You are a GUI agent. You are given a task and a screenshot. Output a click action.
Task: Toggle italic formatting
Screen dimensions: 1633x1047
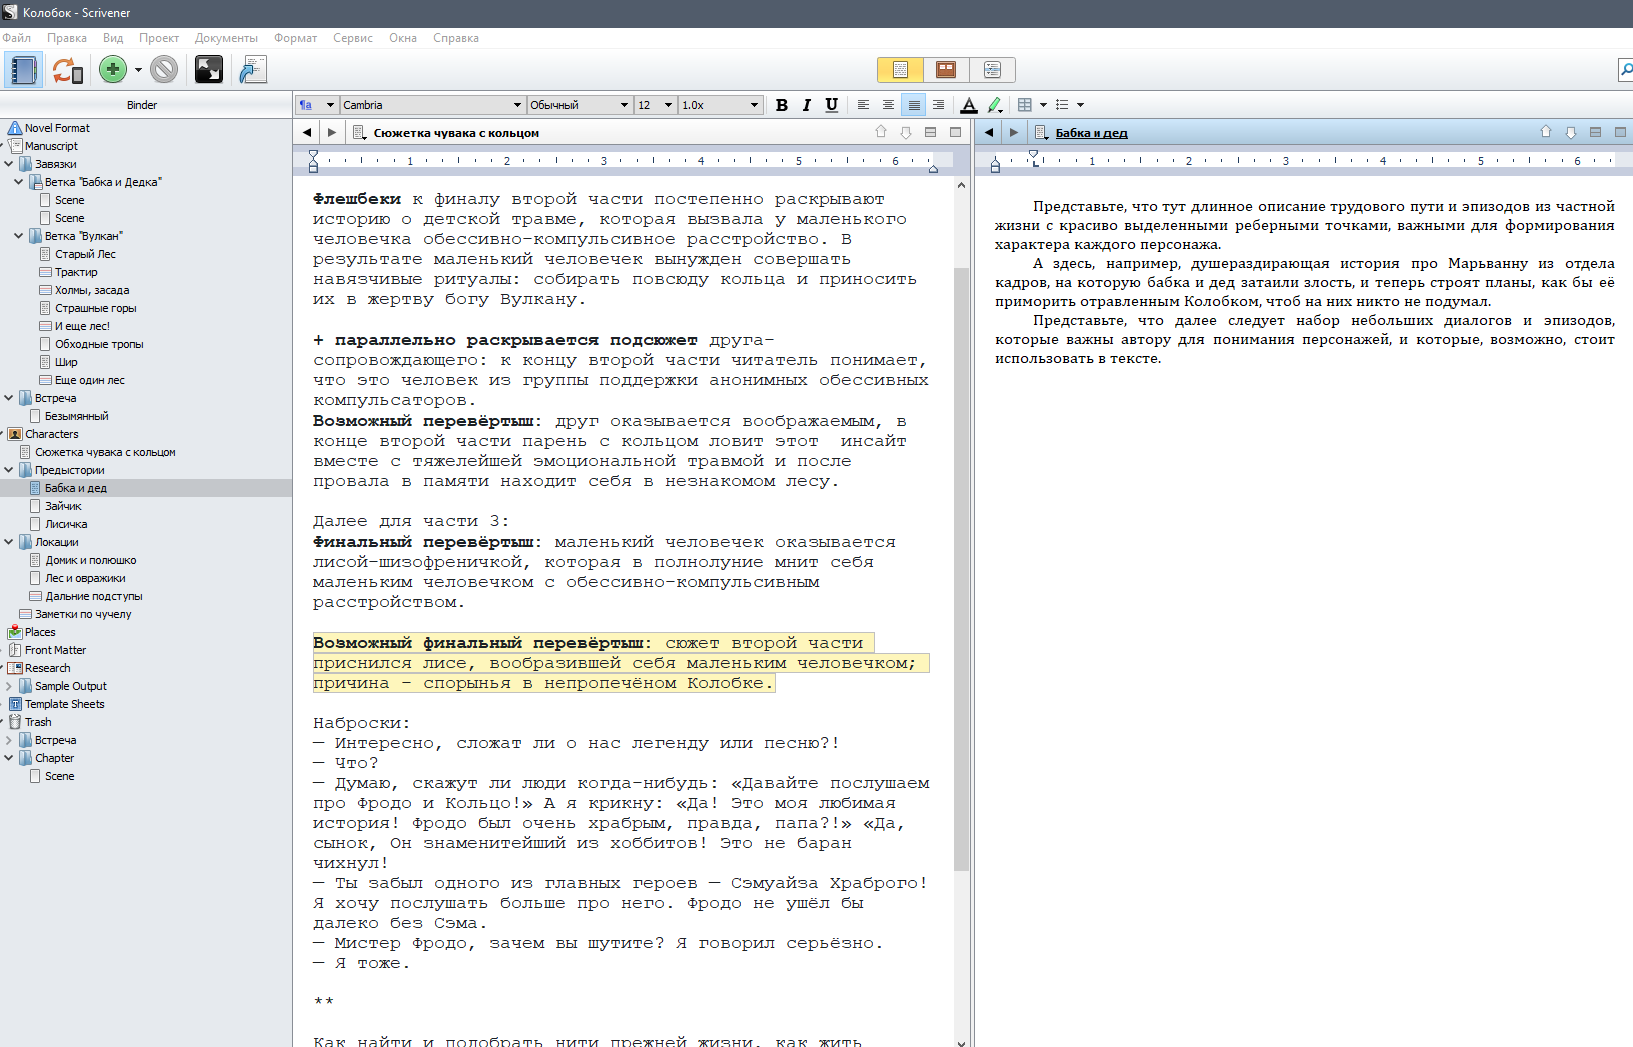point(807,105)
